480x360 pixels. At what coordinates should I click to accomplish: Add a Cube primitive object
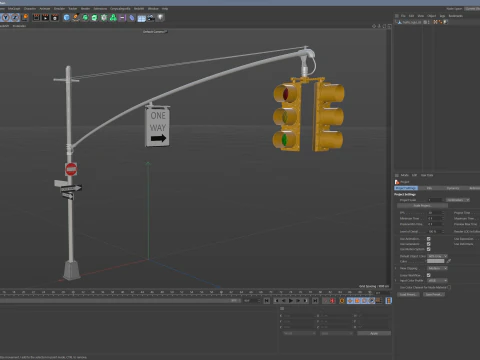66,17
